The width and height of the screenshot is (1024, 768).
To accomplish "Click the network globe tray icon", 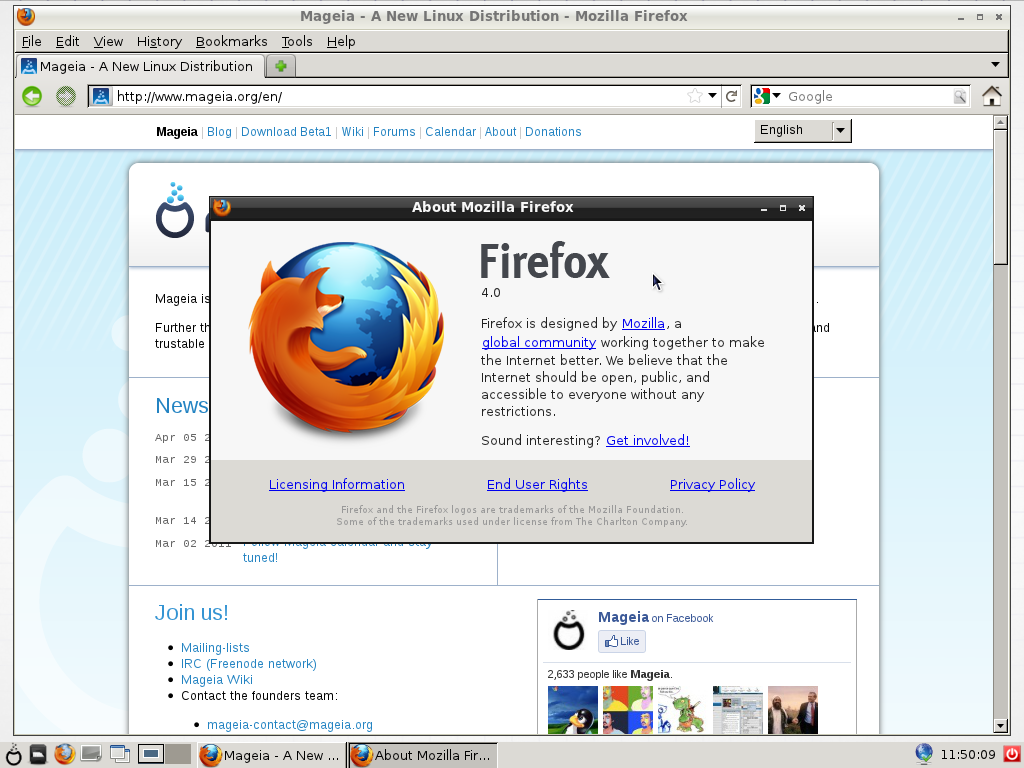I will [923, 754].
